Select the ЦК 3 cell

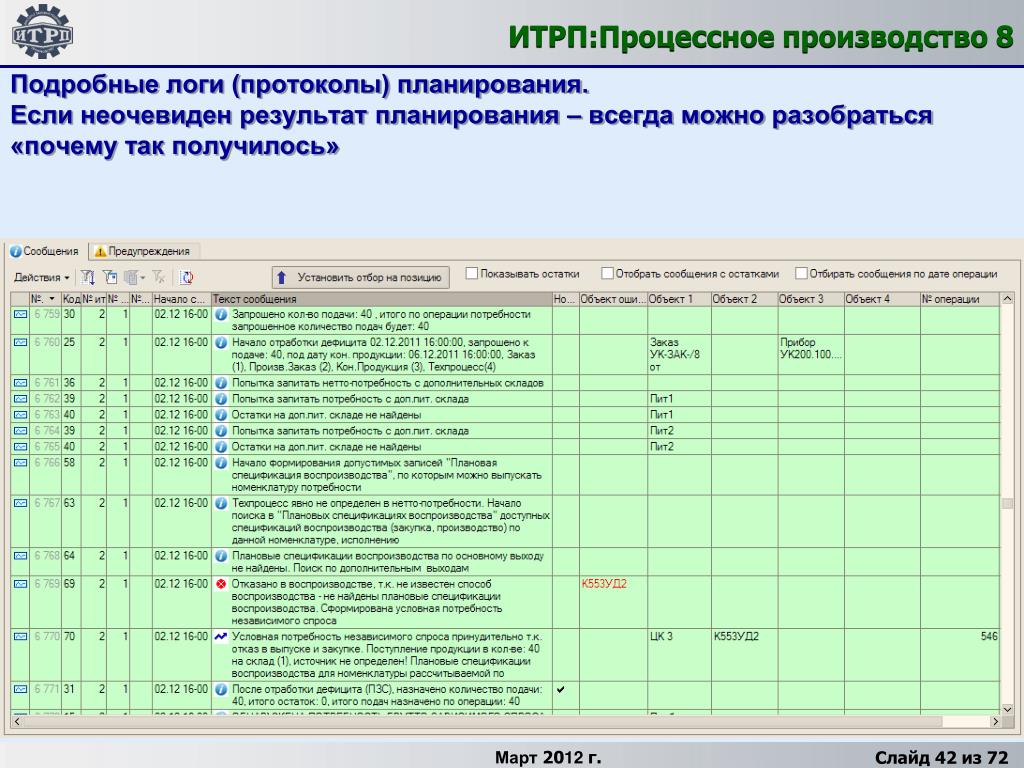679,654
